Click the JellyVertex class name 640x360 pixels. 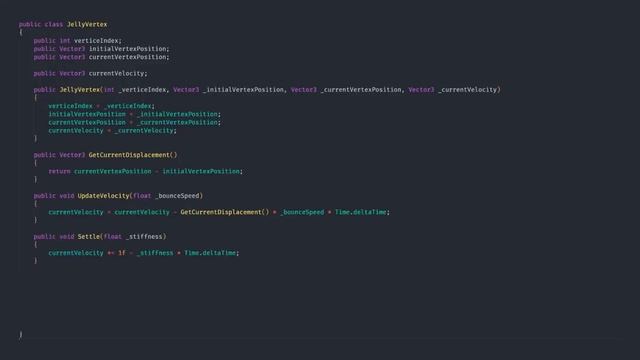[x=87, y=24]
